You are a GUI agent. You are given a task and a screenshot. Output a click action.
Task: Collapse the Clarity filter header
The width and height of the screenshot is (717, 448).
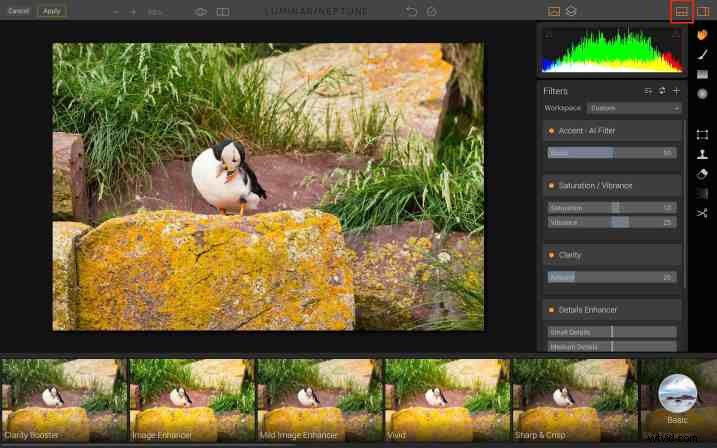point(612,255)
